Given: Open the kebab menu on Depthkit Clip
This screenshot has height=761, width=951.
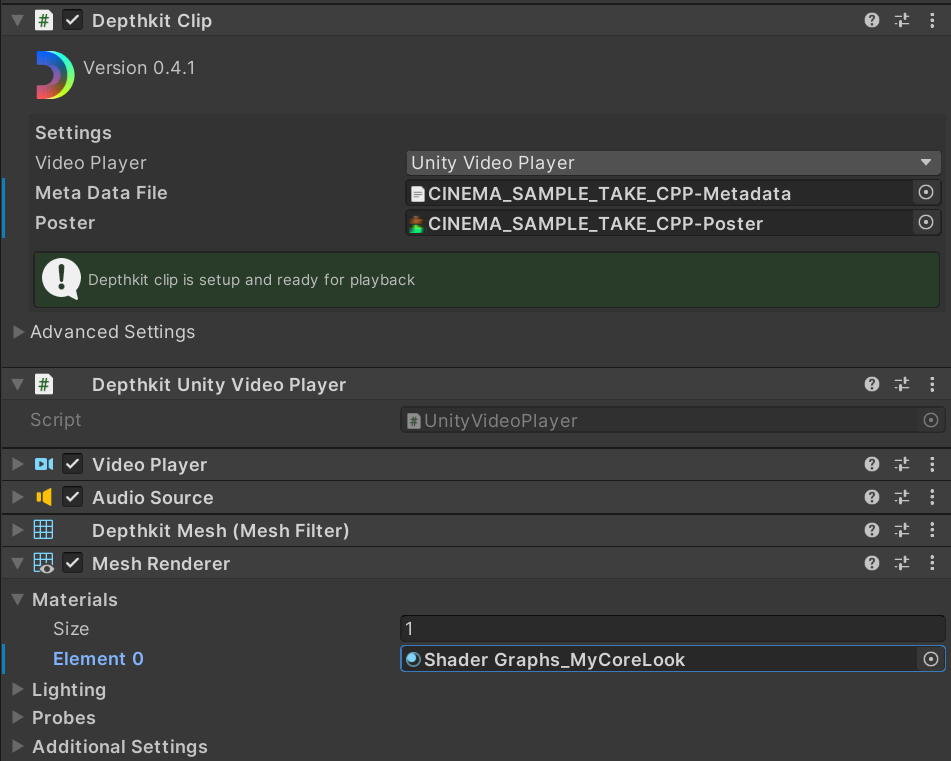Looking at the screenshot, I should pyautogui.click(x=933, y=20).
